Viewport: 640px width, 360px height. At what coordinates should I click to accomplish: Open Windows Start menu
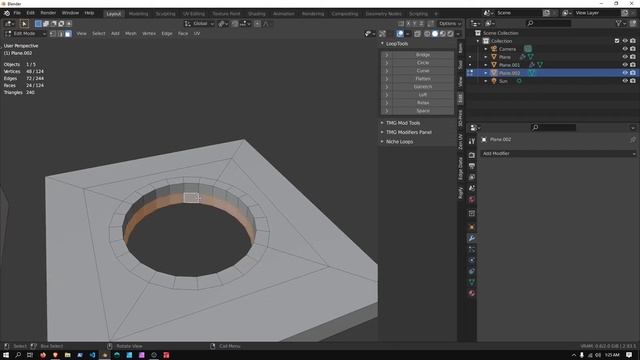[6, 355]
